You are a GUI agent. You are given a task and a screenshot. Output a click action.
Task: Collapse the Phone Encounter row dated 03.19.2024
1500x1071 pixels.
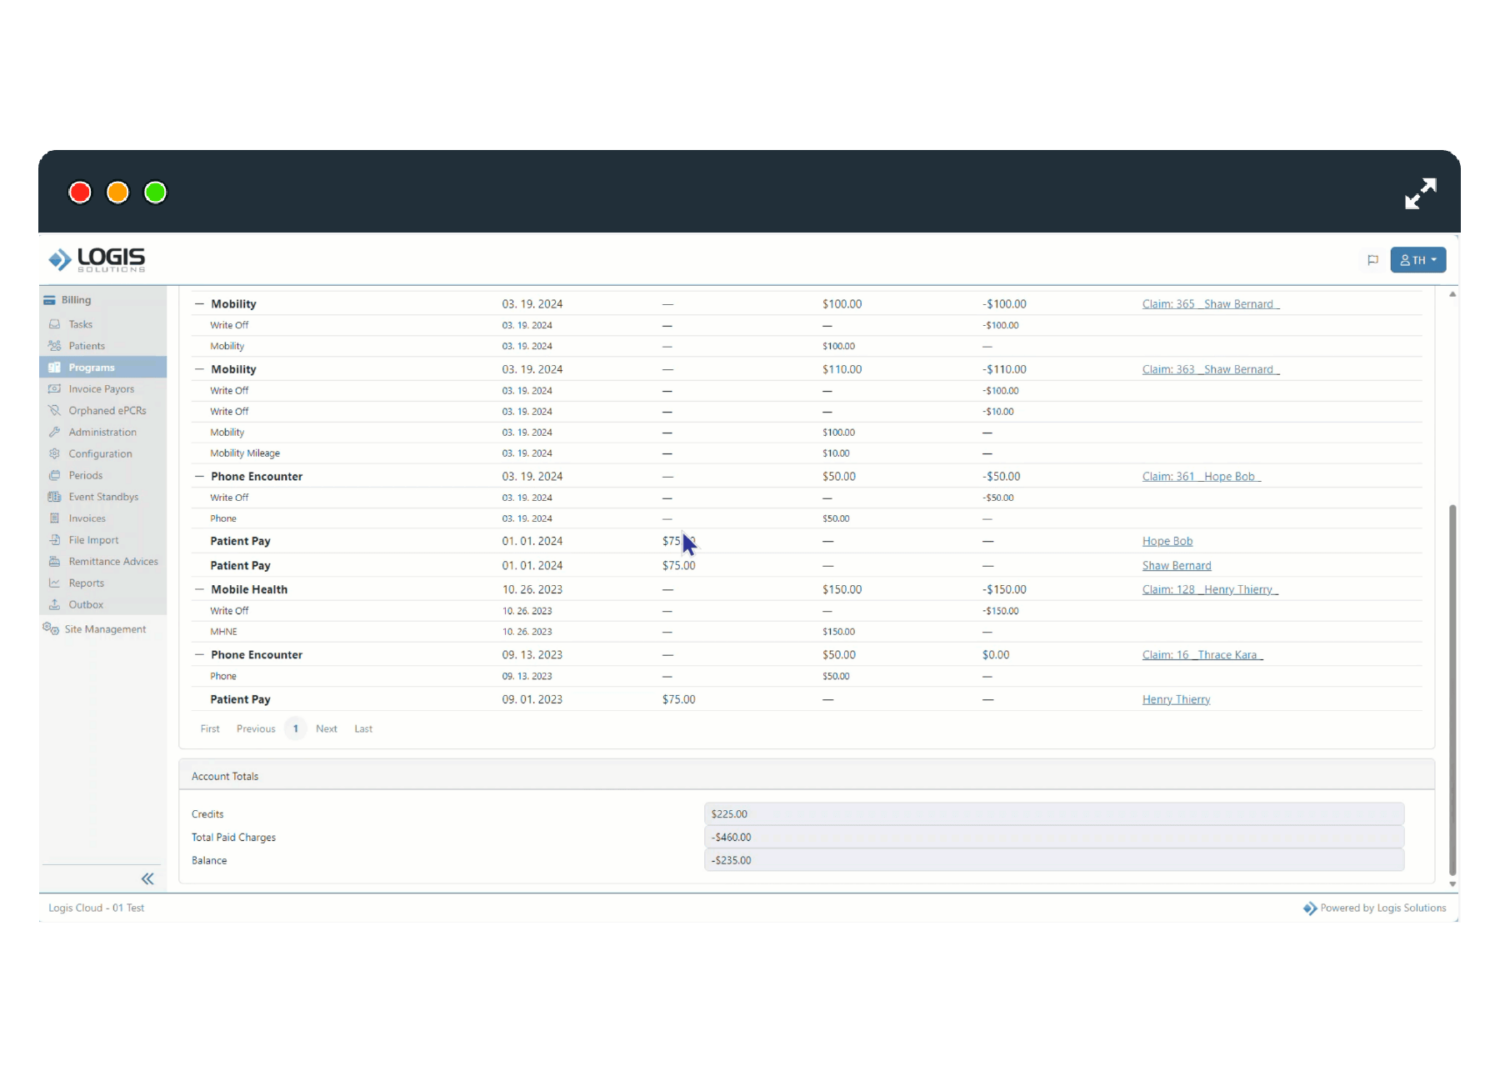pos(198,476)
